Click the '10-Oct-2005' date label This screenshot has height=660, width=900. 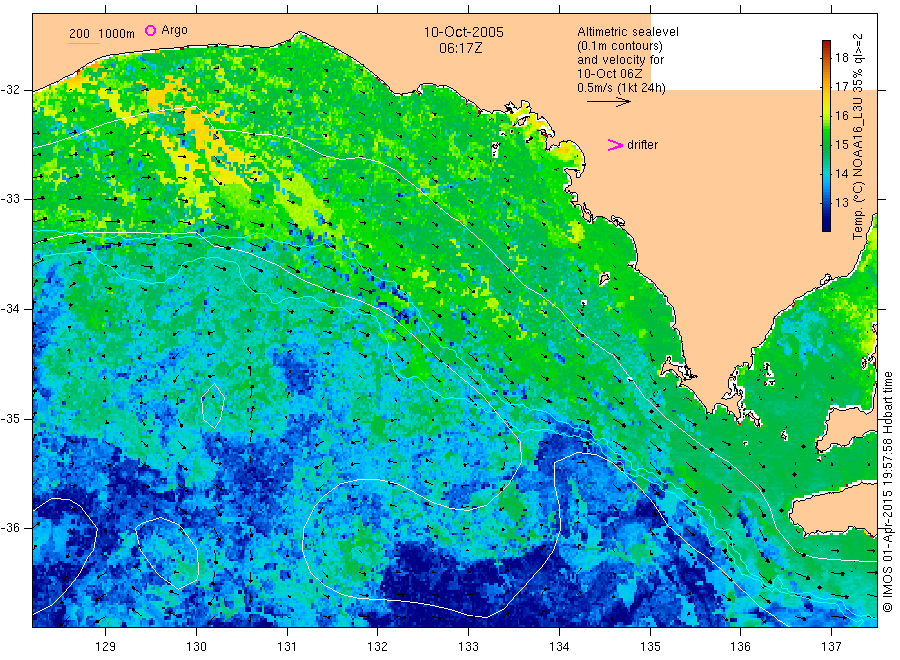463,32
